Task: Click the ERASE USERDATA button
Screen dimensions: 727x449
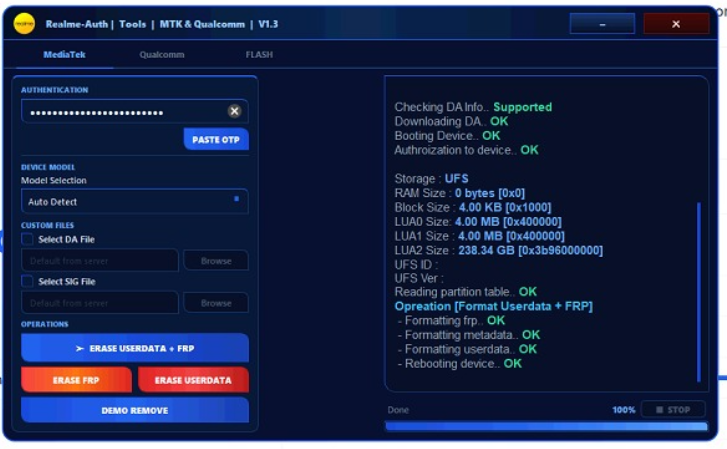Action: point(193,380)
